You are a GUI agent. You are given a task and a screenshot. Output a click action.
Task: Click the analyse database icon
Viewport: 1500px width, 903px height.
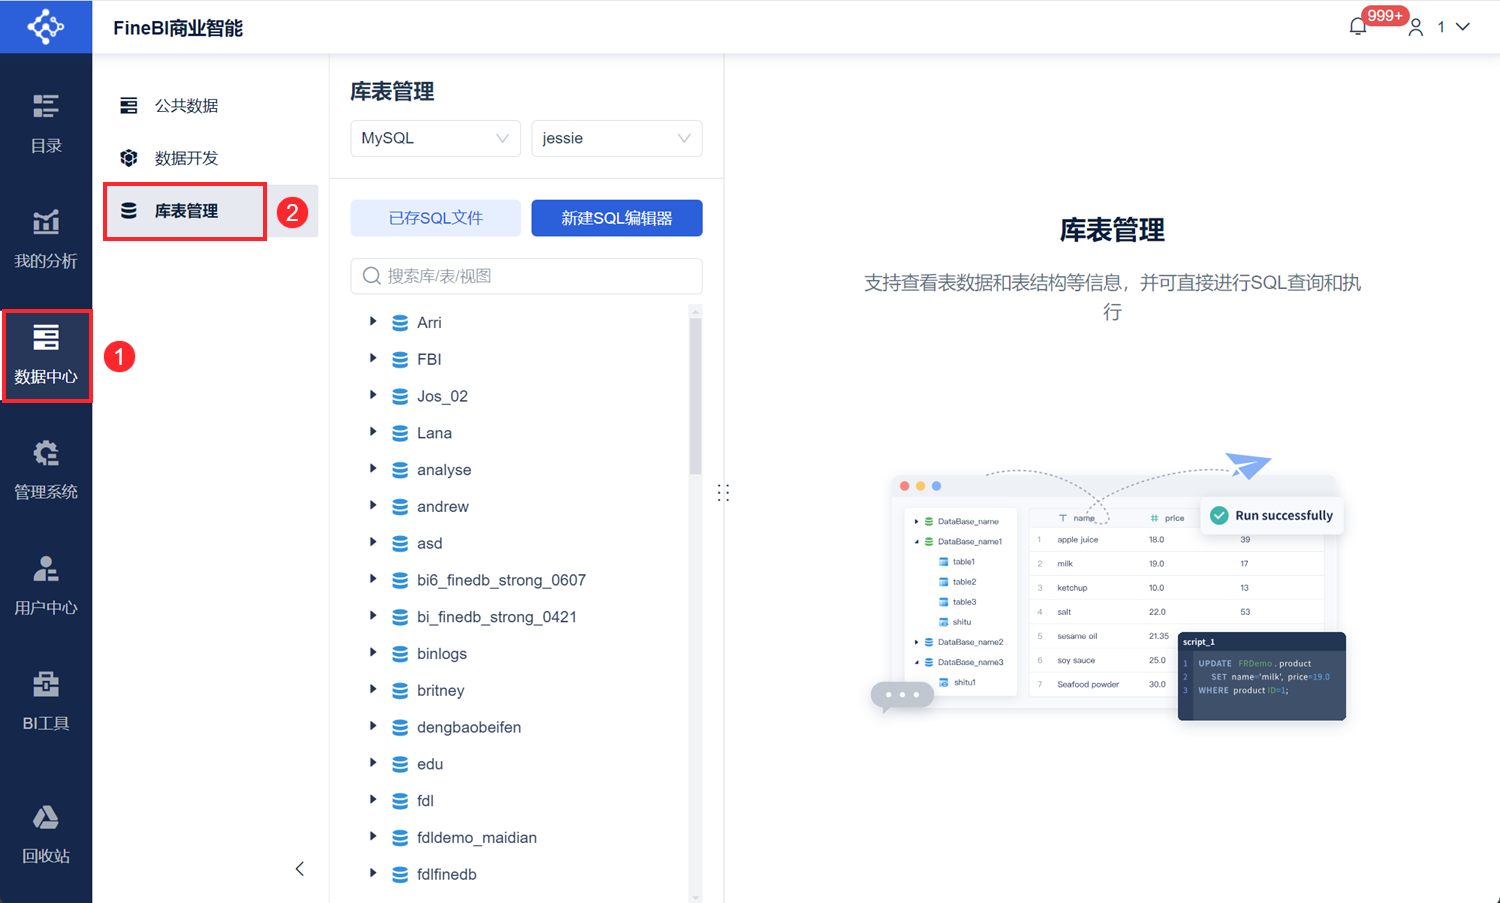point(400,470)
